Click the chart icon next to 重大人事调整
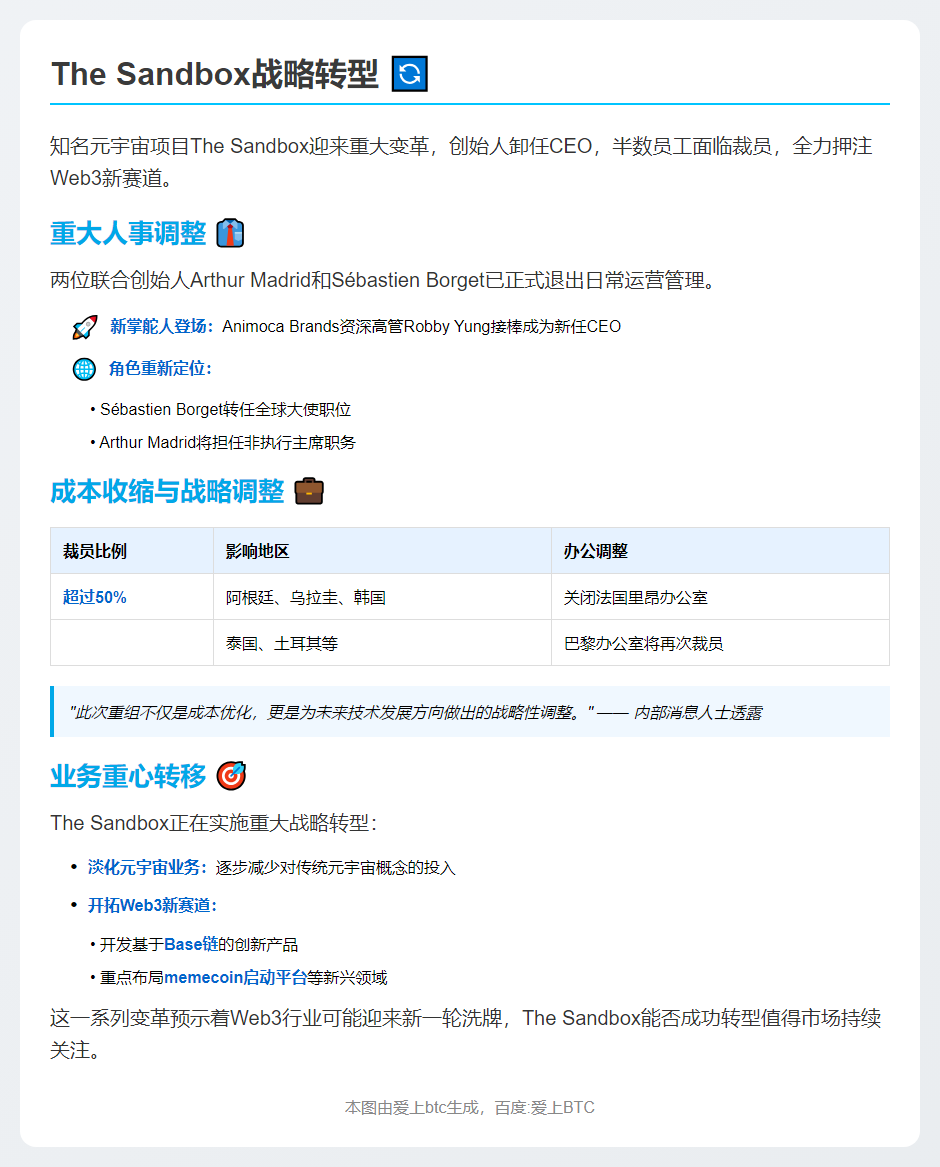 tap(232, 233)
